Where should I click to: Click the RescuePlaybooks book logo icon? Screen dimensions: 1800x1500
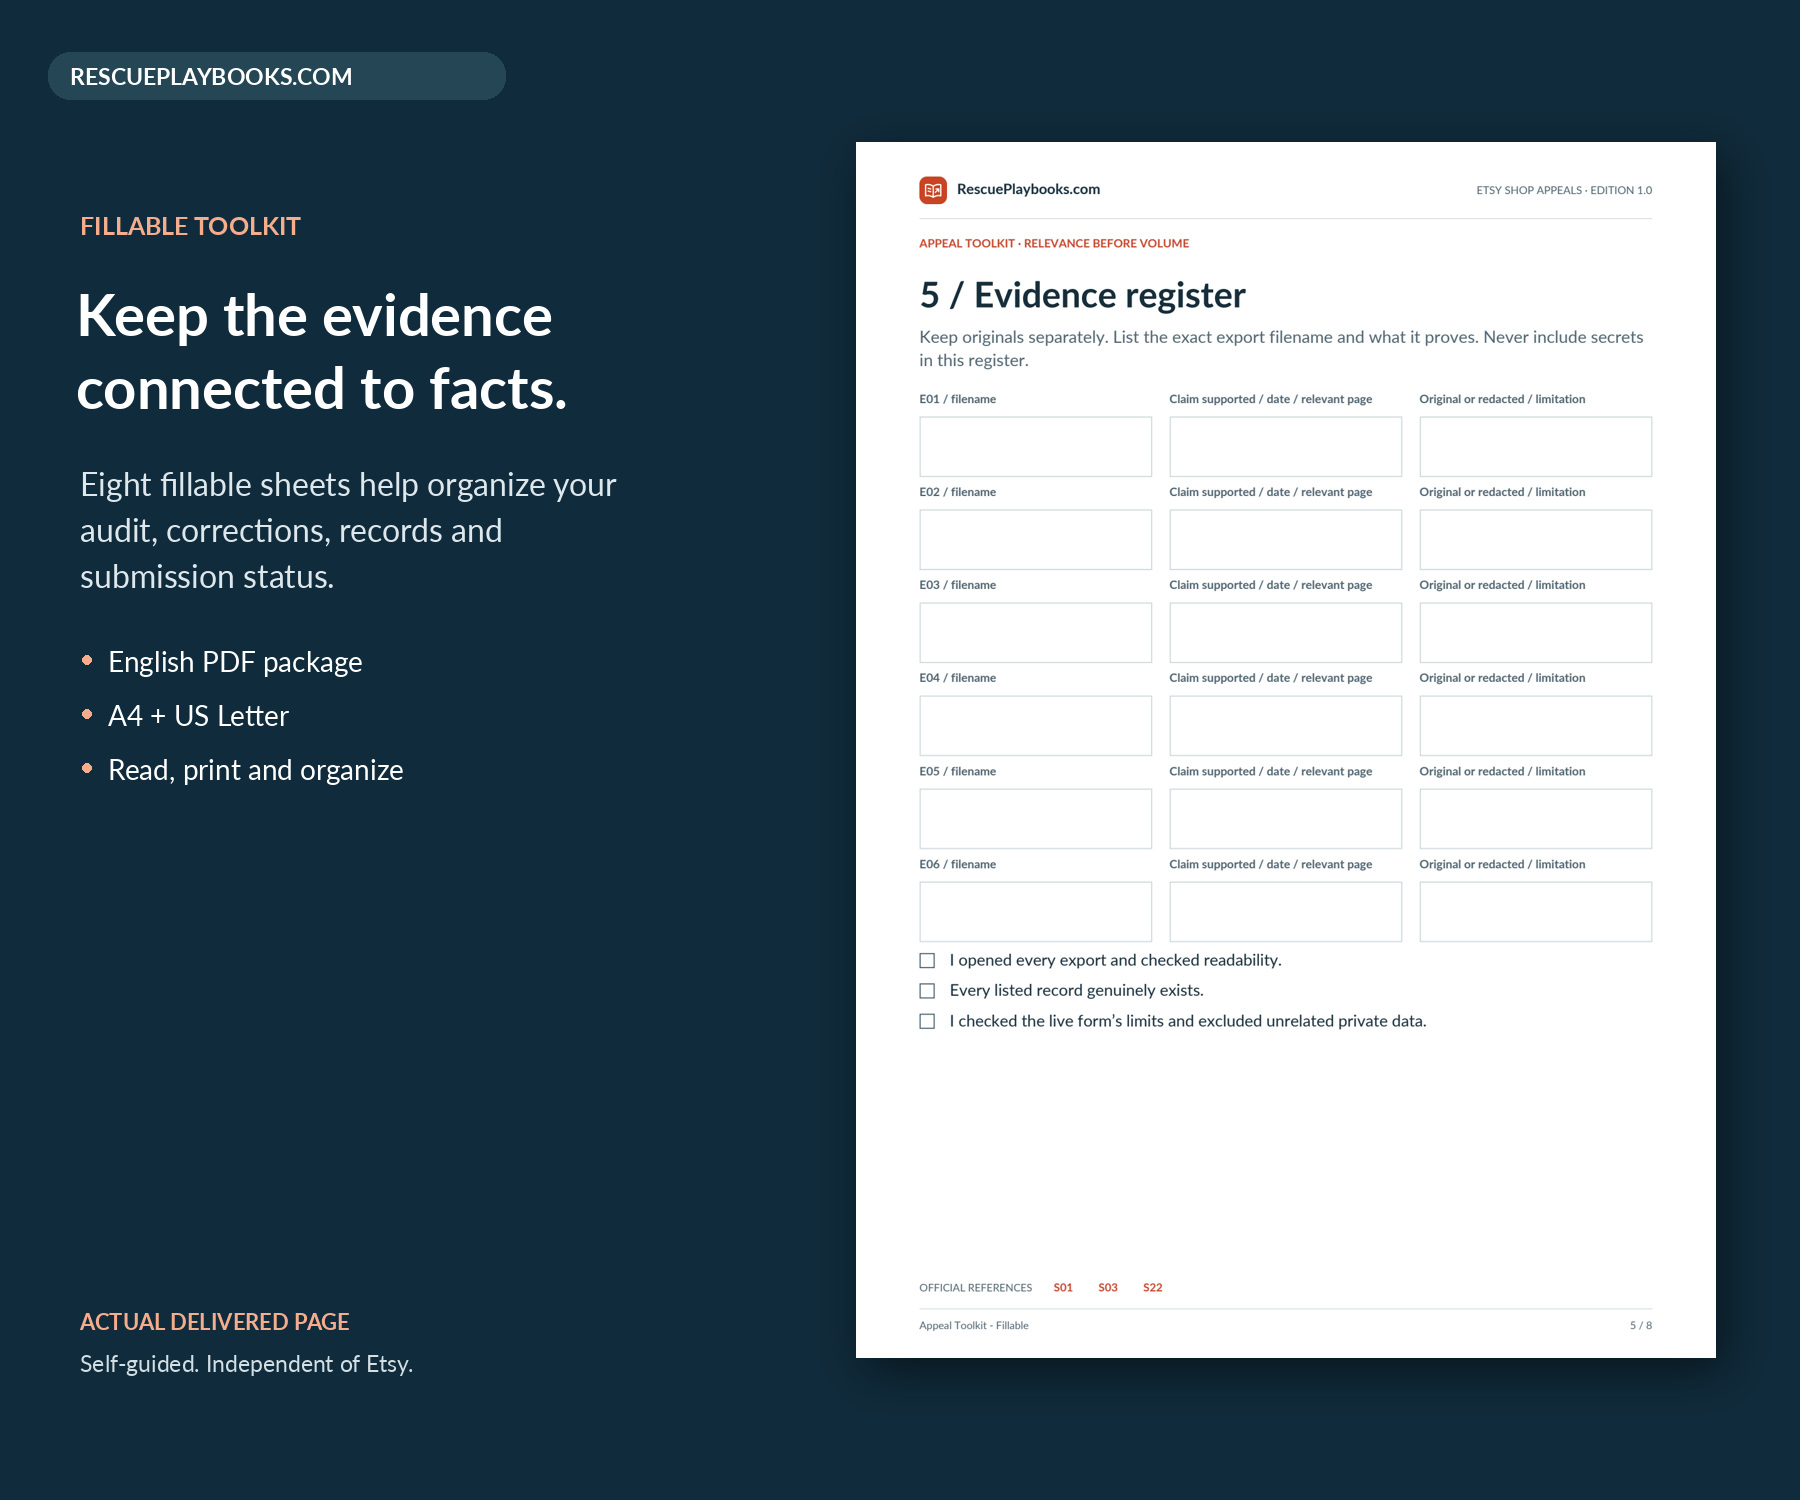pyautogui.click(x=933, y=190)
